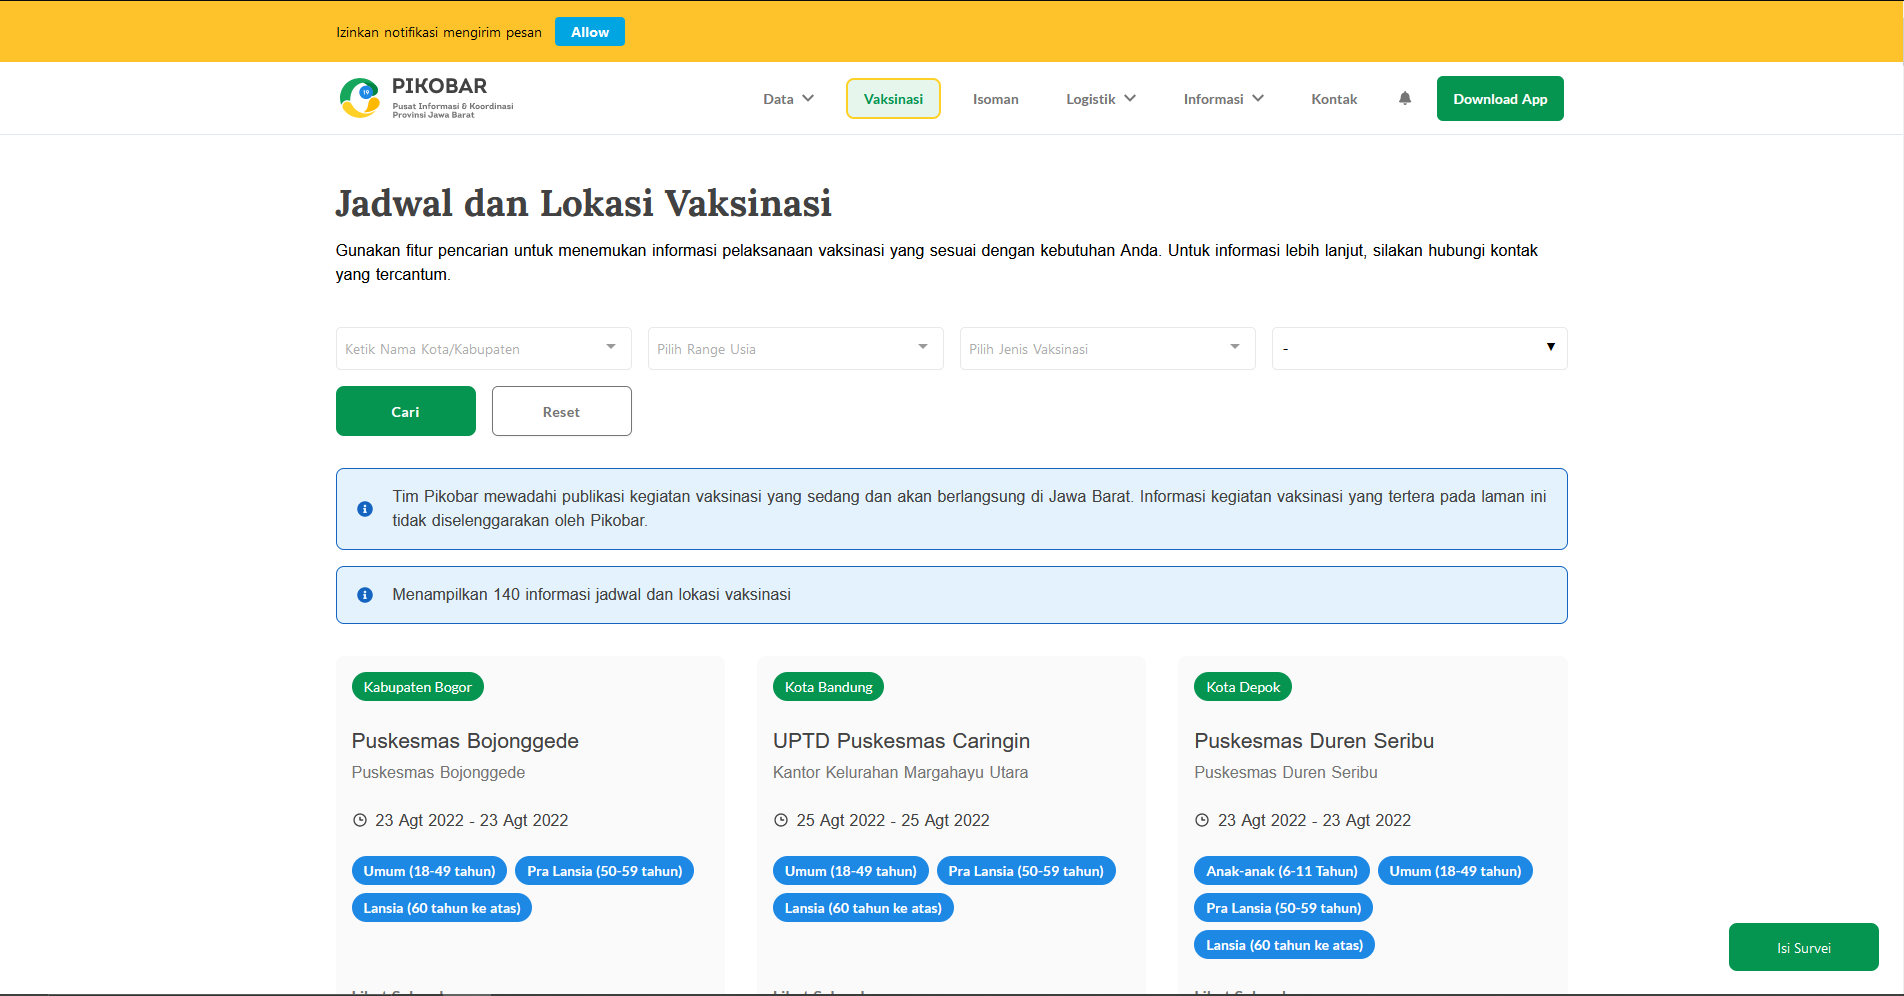Click clock icon on UPTD Puskesmas Caringin card
1904x996 pixels.
pos(781,820)
